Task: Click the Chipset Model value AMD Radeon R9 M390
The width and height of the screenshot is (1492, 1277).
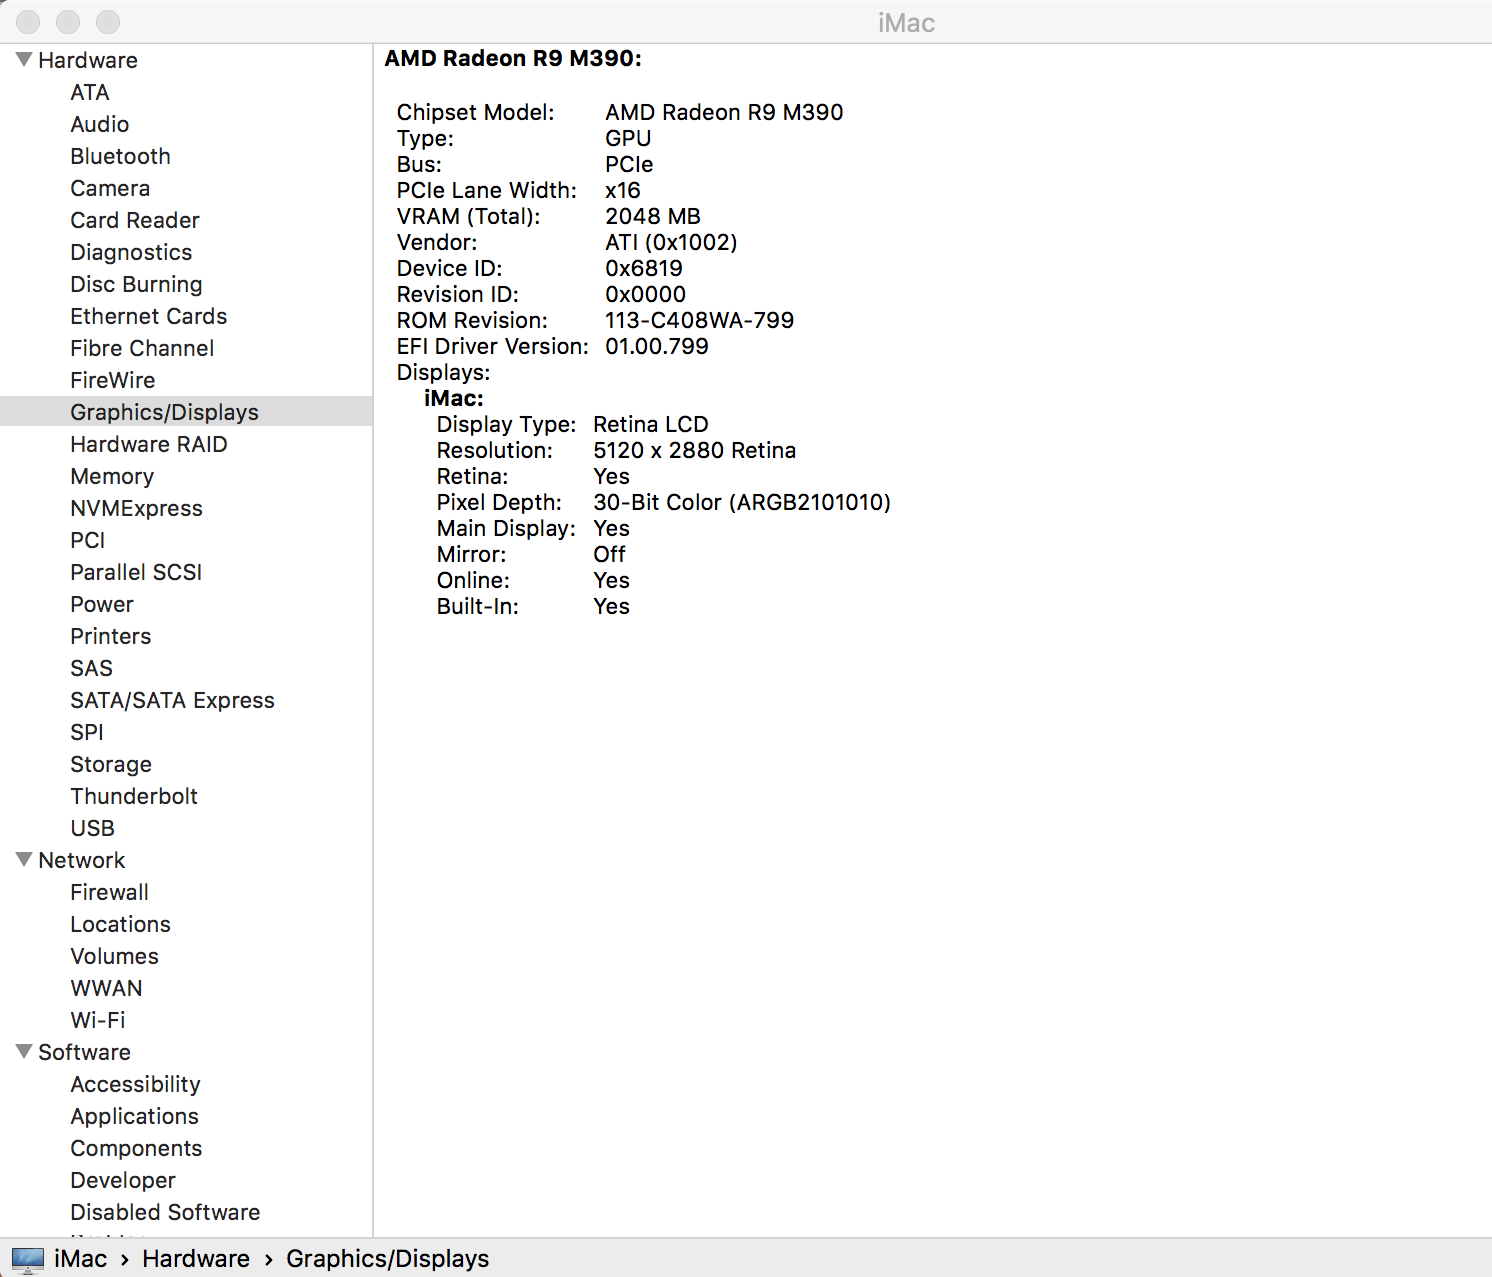Action: [x=724, y=112]
